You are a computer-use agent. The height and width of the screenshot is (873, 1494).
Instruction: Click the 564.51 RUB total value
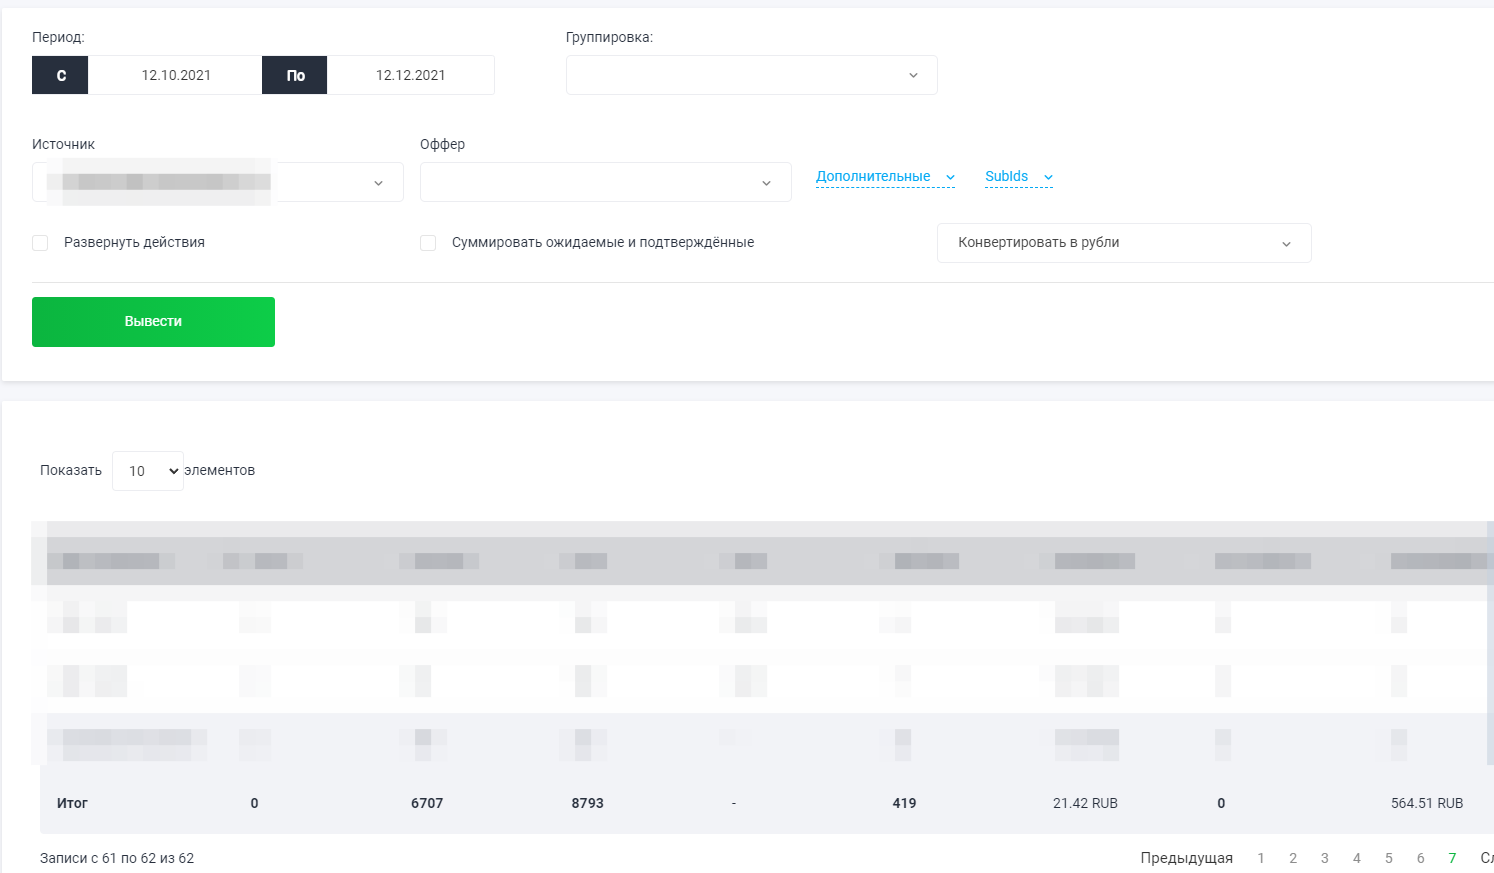(1427, 803)
